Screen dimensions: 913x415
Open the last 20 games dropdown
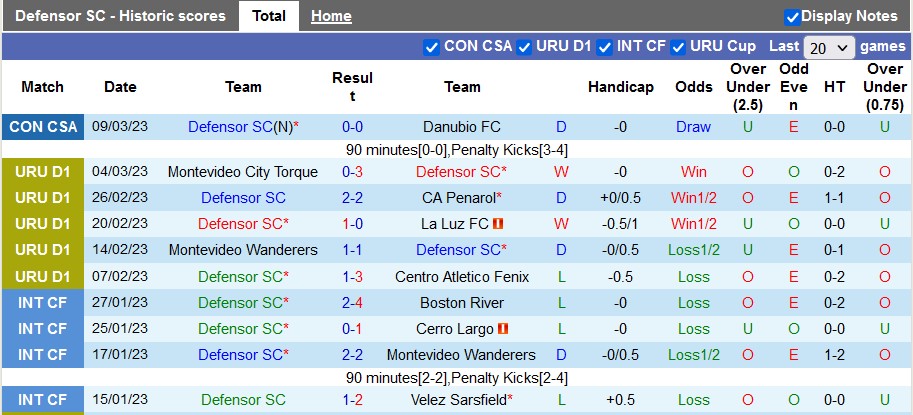[x=829, y=47]
